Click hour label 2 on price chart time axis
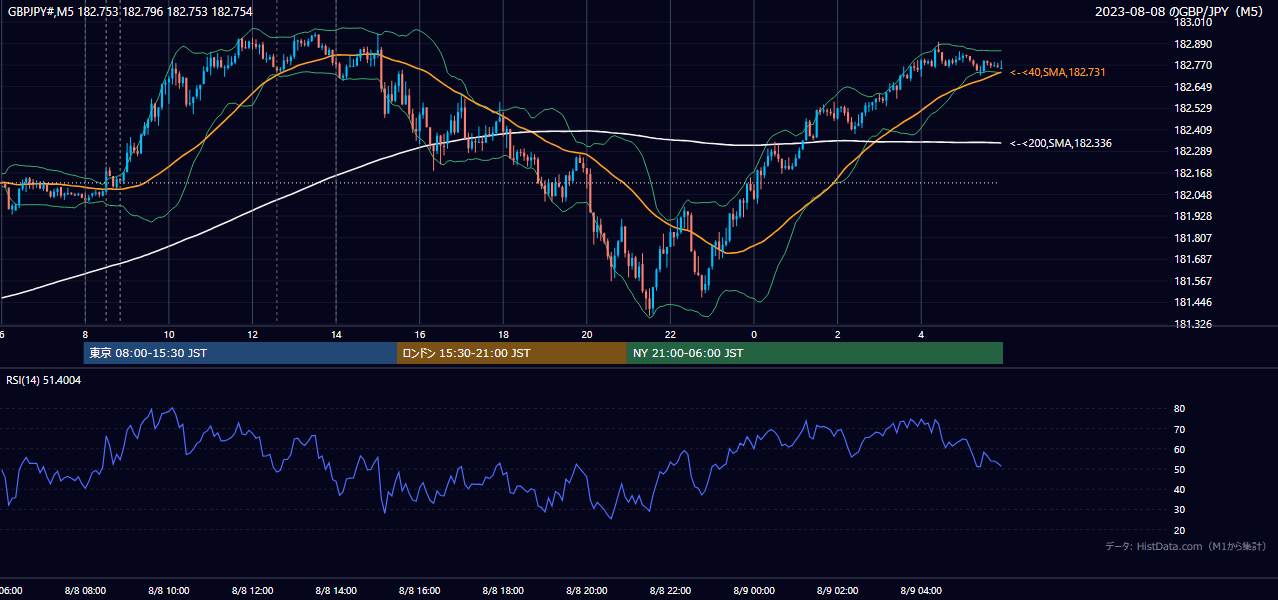The image size is (1278, 600). tap(838, 334)
